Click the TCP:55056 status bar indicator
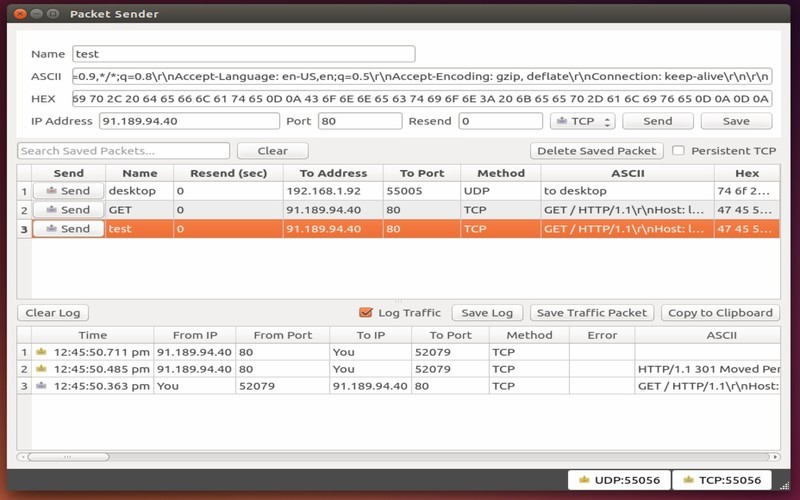This screenshot has width=800, height=500. tap(722, 481)
